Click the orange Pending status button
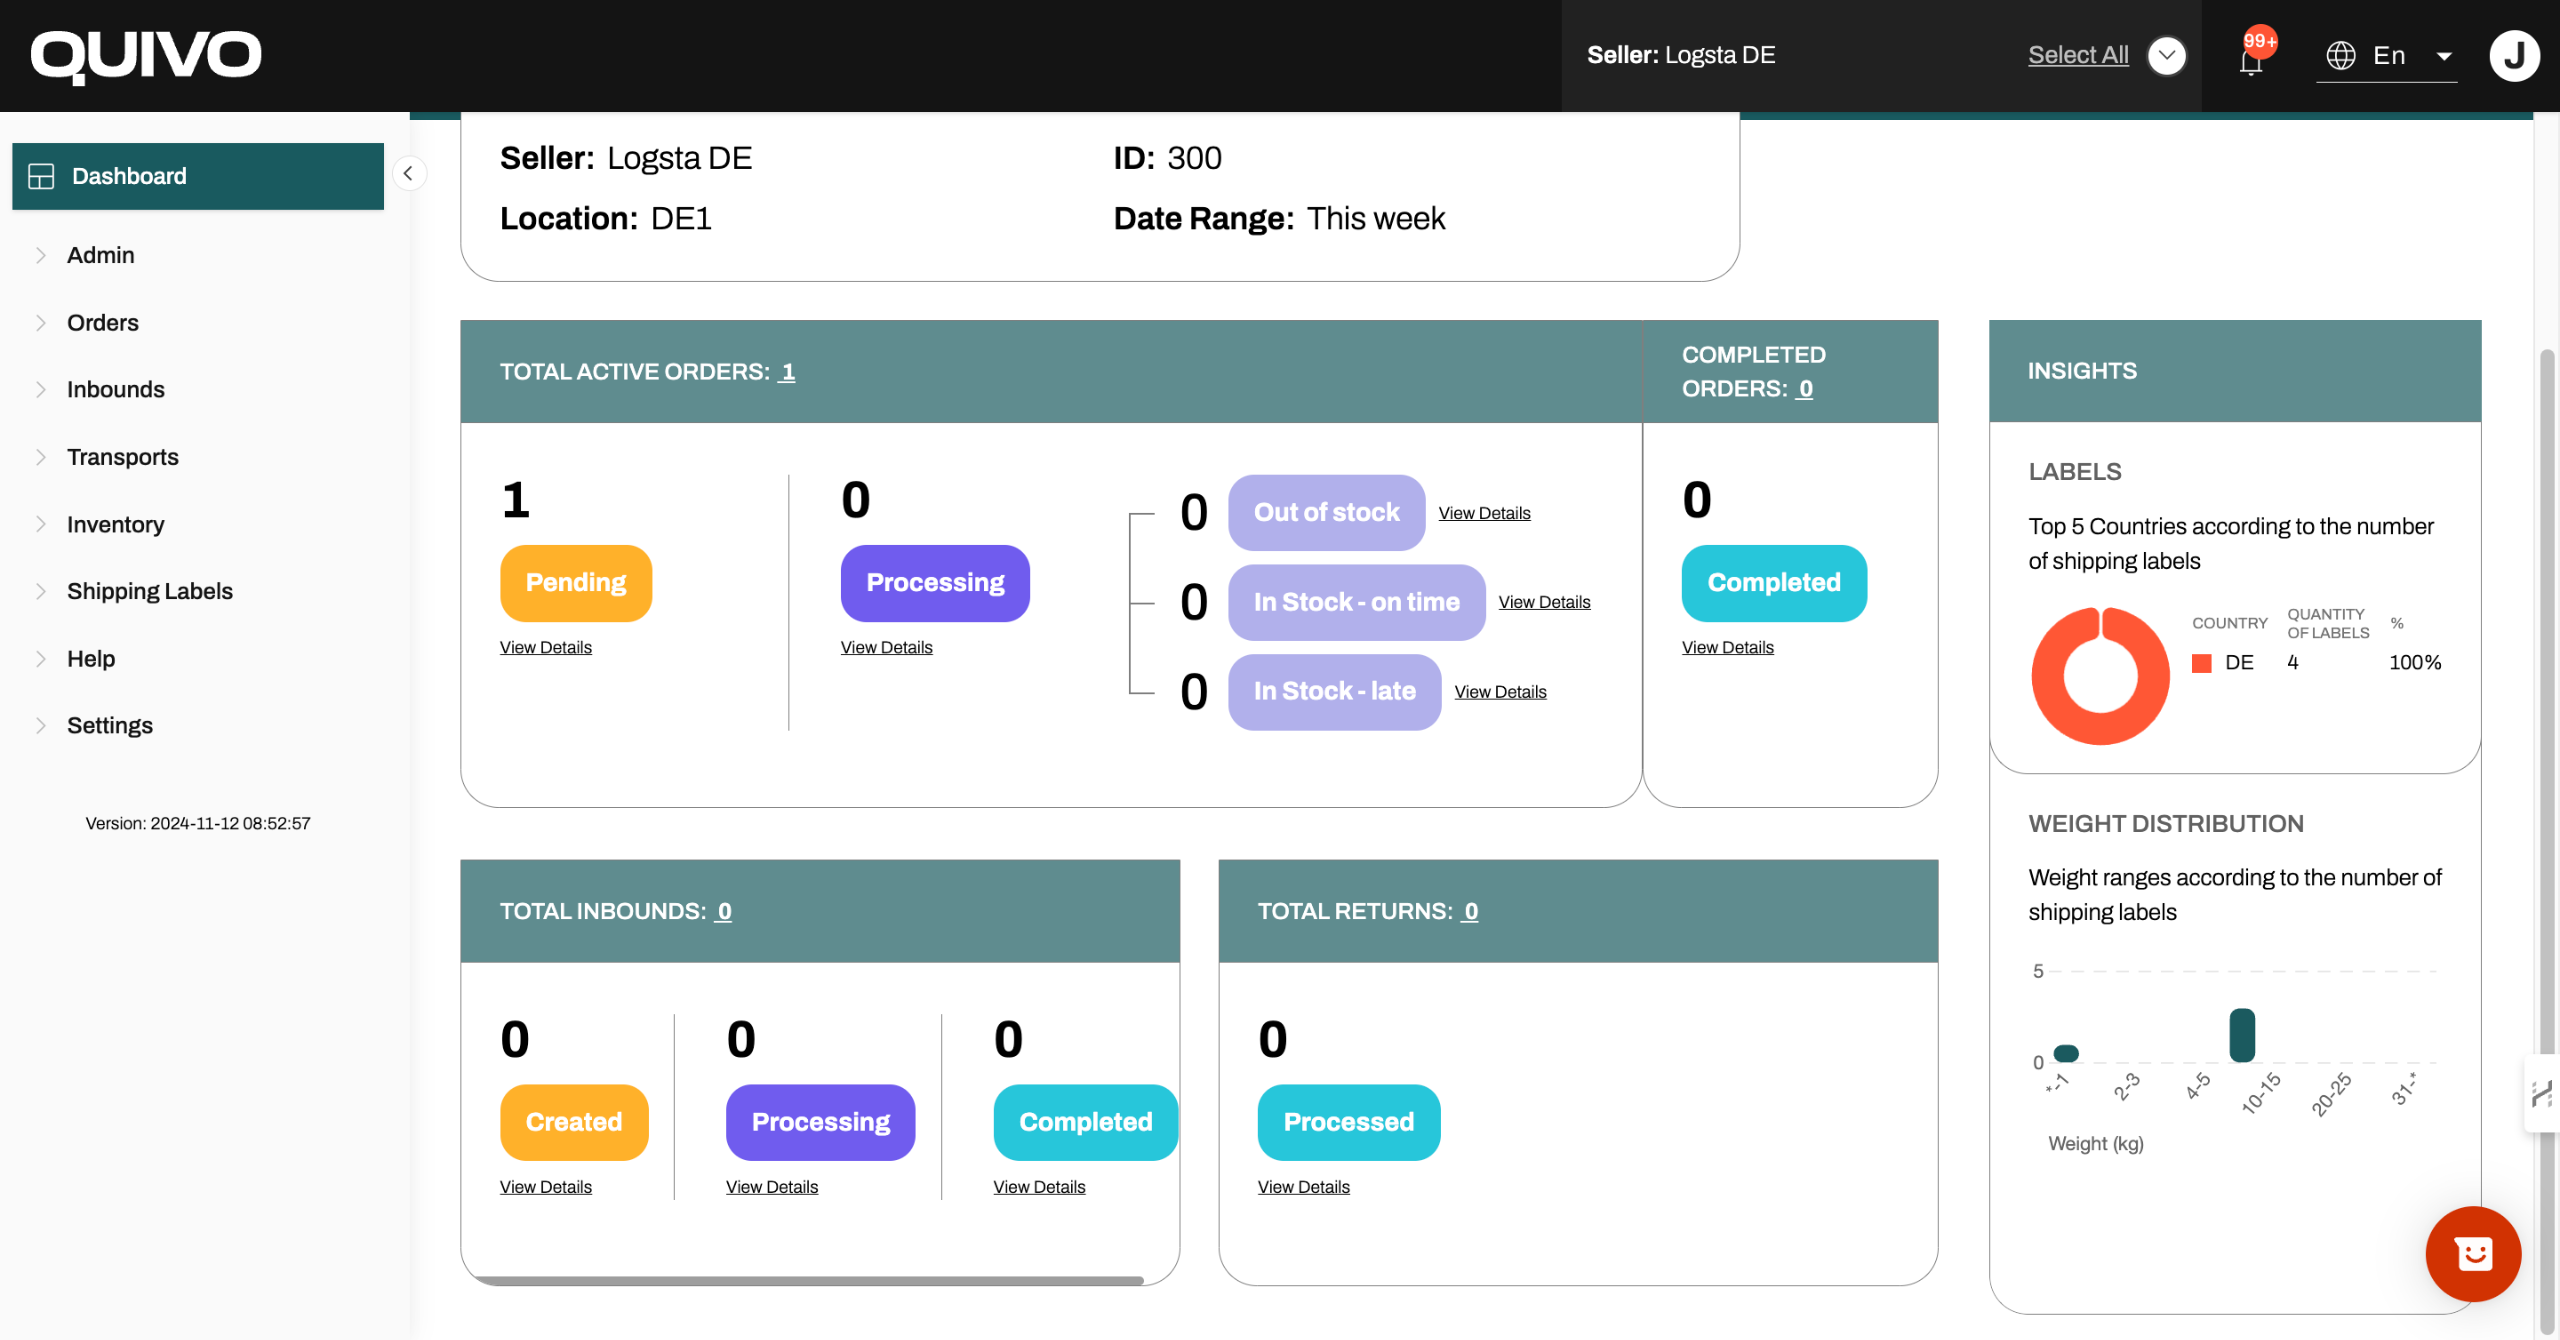2560x1340 pixels. [x=576, y=583]
